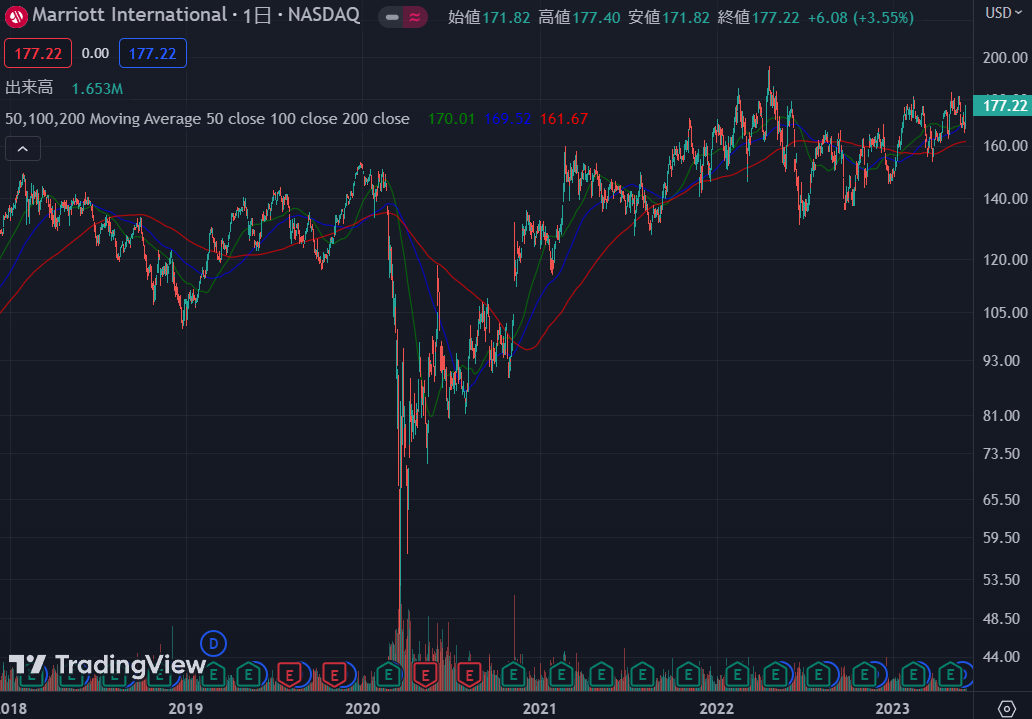Click the red 177.22 sell price button
The width and height of the screenshot is (1032, 719).
click(x=38, y=53)
